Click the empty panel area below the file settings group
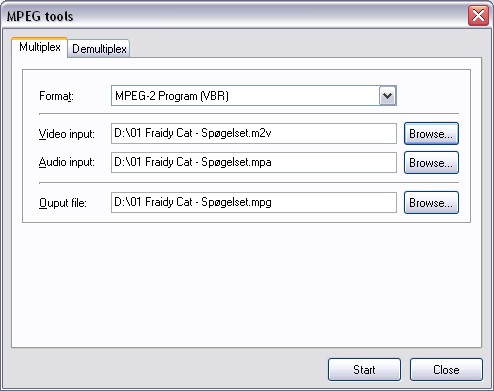Screen dimensions: 494x391 click(x=246, y=285)
